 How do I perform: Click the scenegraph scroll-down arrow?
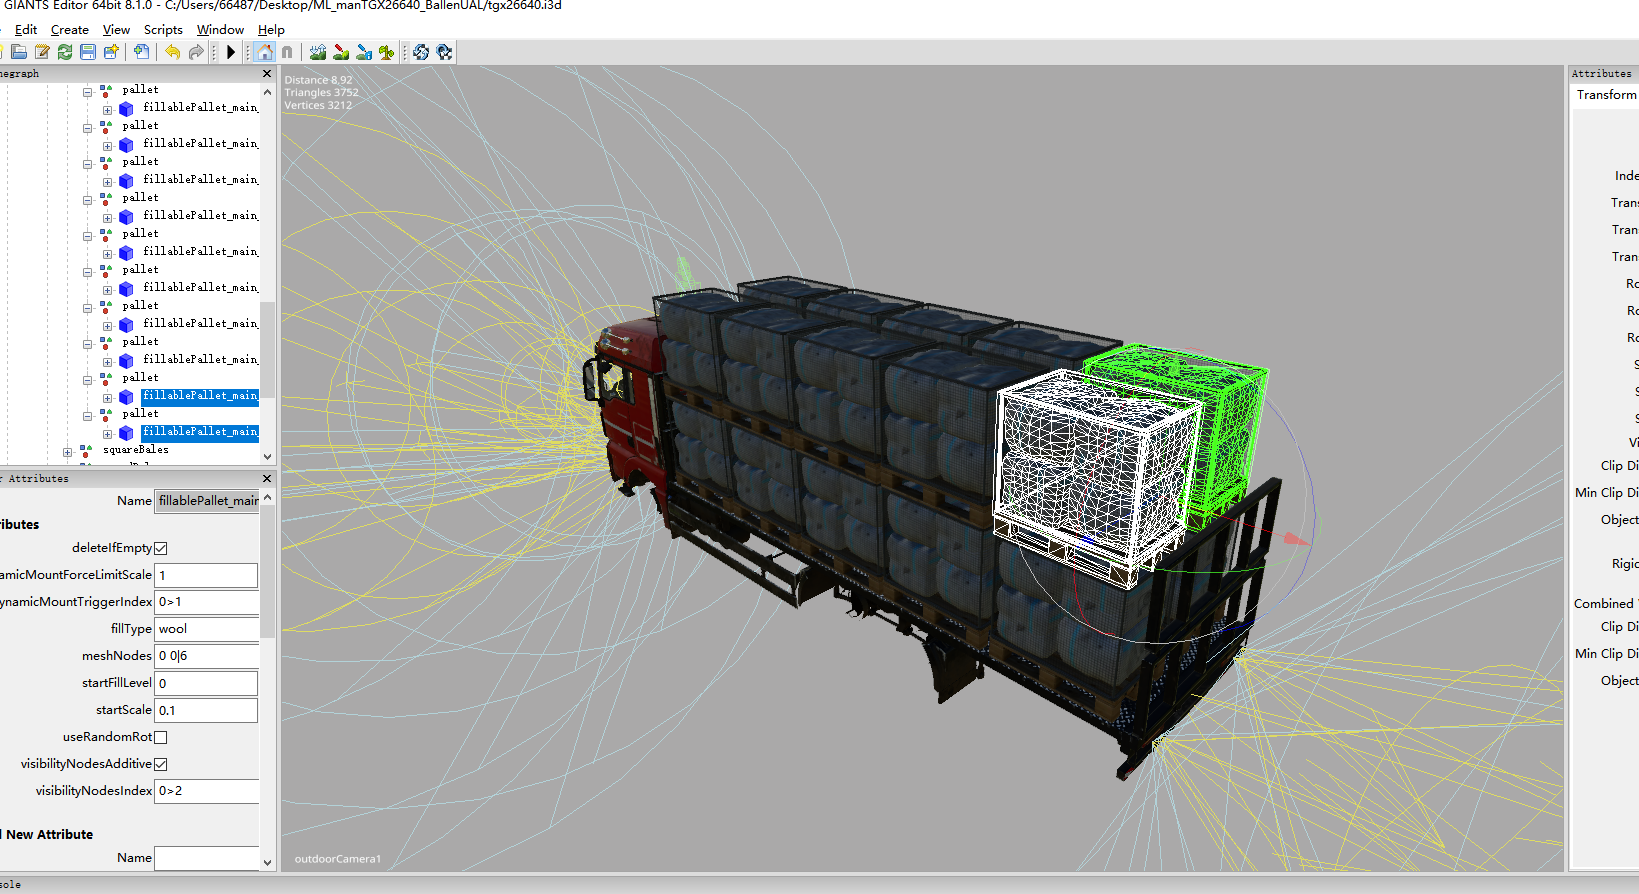click(267, 457)
